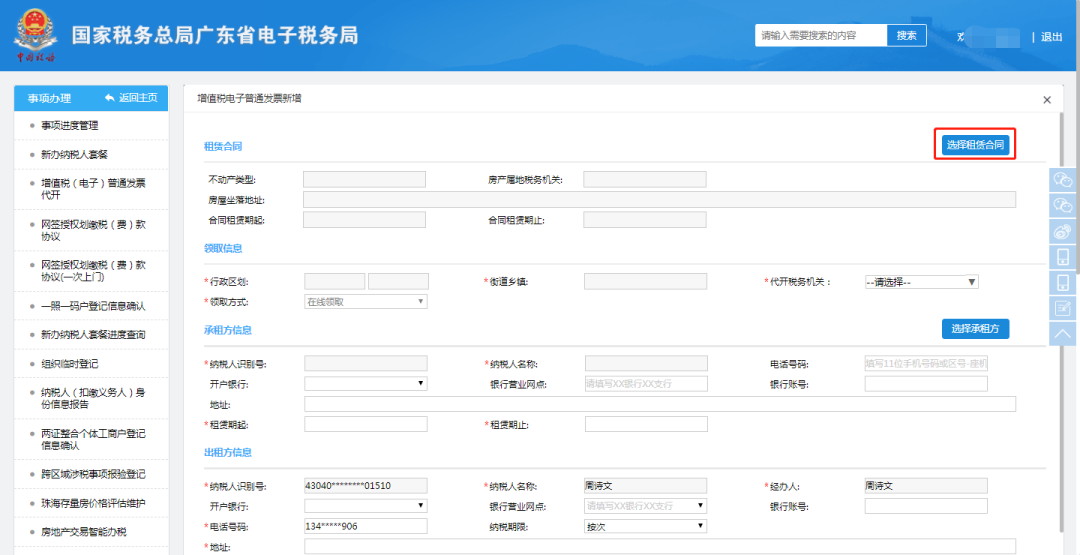Click the lessee's 纳税人名称 field
This screenshot has height=555, width=1080.
(x=646, y=364)
